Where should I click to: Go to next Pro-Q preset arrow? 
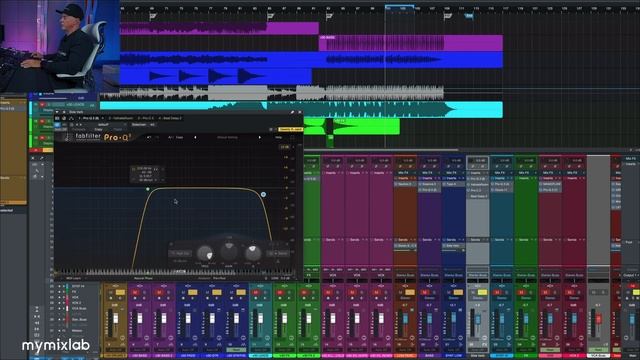(260, 138)
